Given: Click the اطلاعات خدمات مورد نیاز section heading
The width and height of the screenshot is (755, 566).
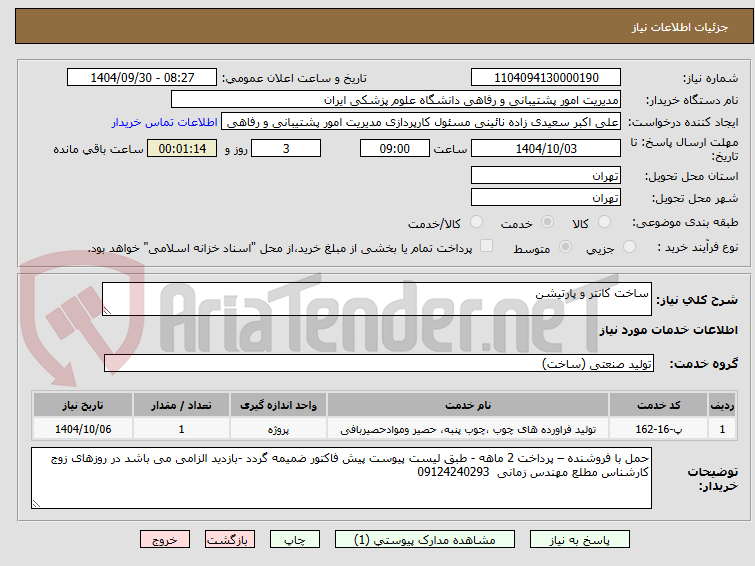Looking at the screenshot, I should [x=668, y=330].
